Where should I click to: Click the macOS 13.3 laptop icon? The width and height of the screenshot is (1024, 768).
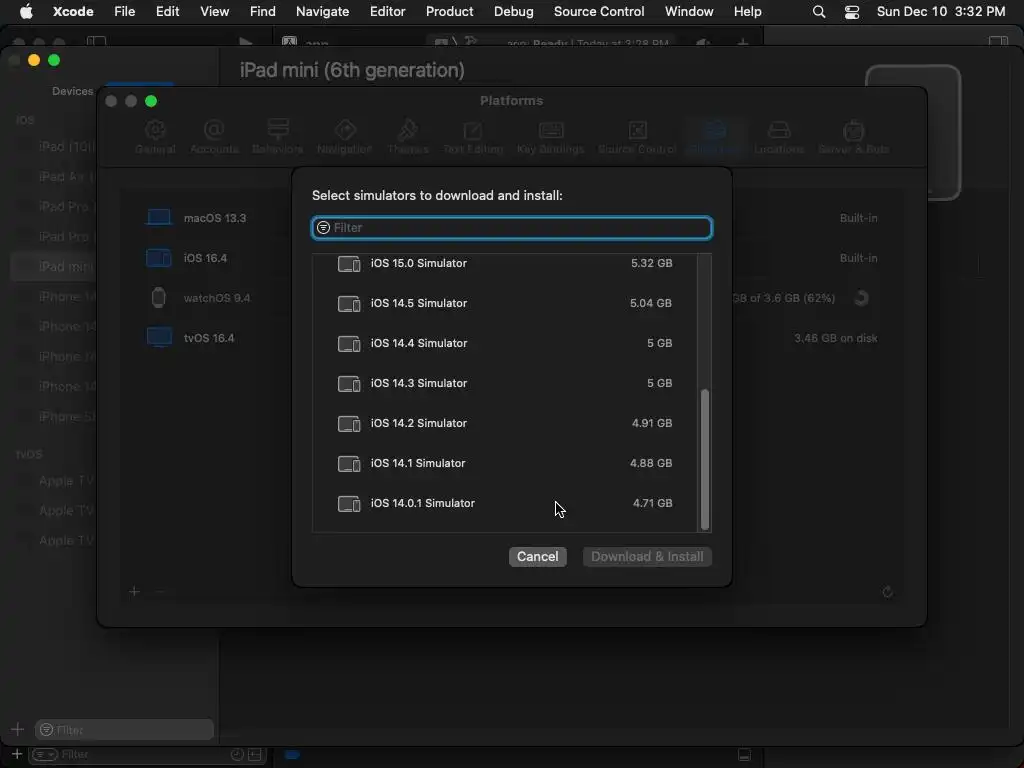click(158, 217)
